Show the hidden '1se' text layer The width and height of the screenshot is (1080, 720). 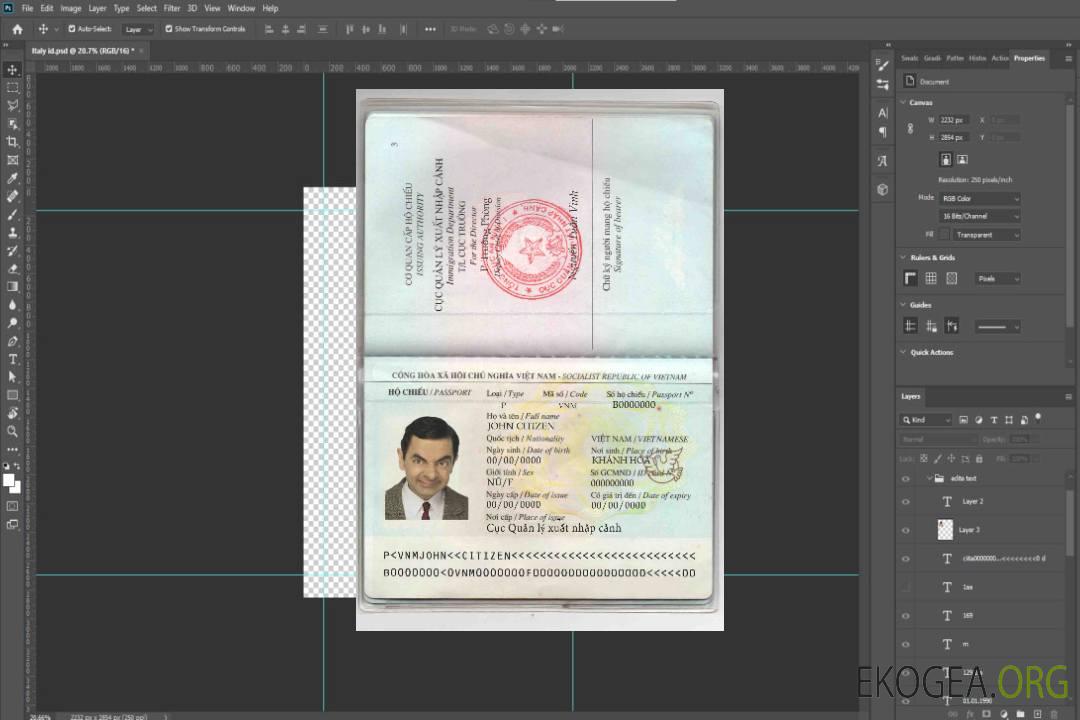(x=906, y=587)
